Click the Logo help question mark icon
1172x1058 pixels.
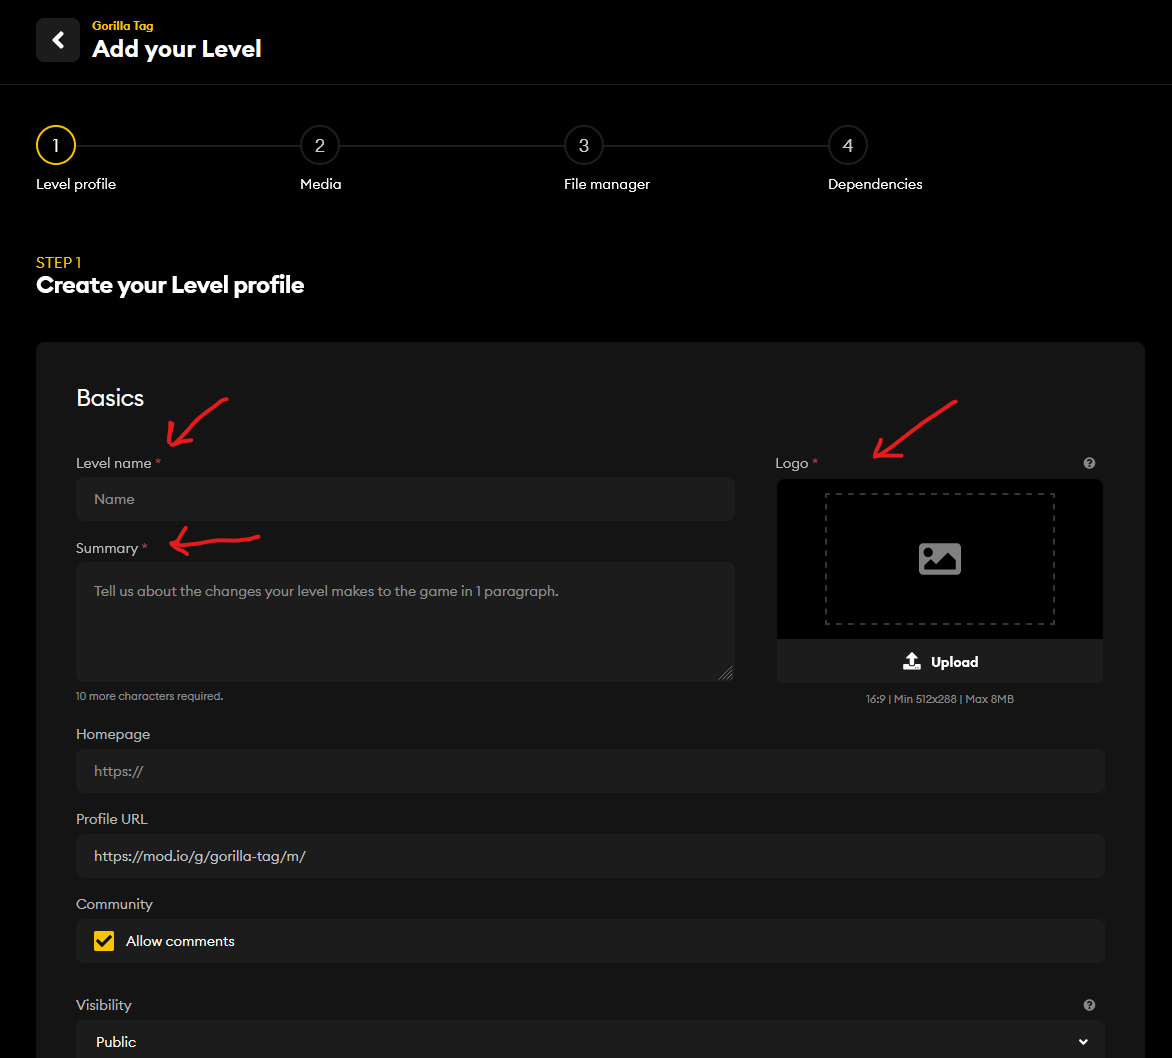point(1089,463)
